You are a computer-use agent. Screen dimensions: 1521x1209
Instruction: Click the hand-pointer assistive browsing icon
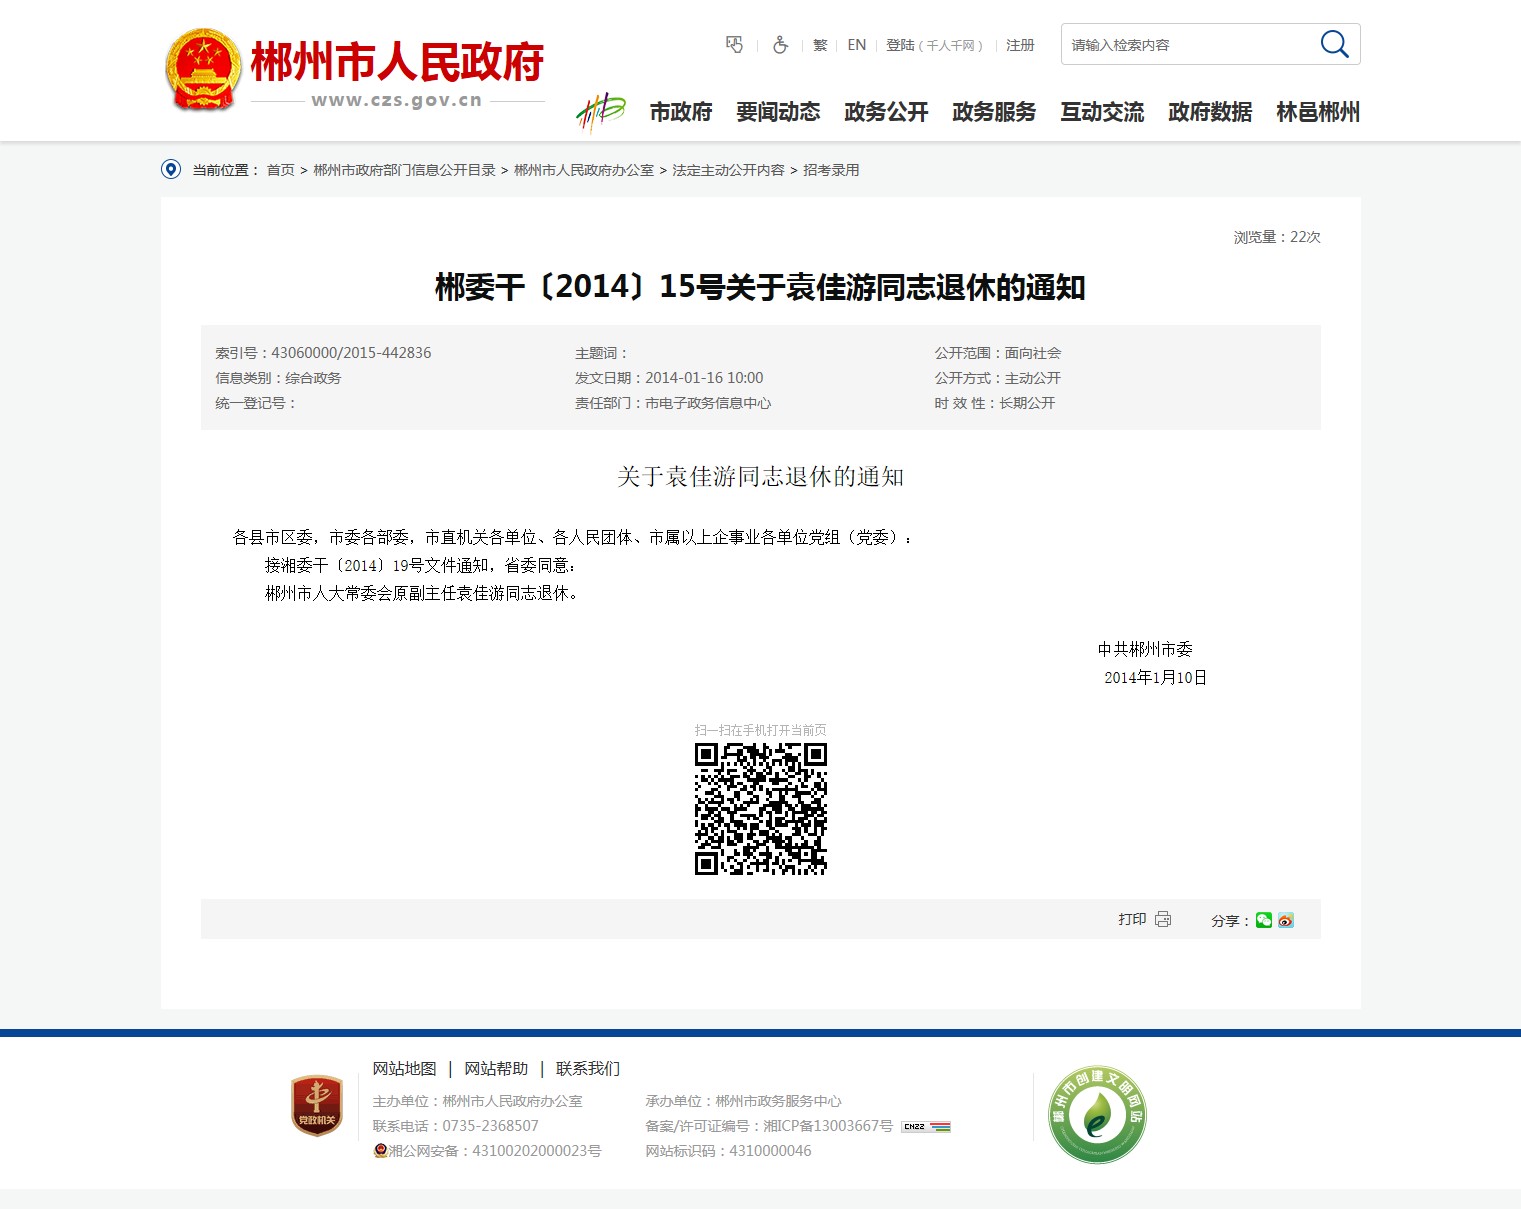[x=734, y=45]
